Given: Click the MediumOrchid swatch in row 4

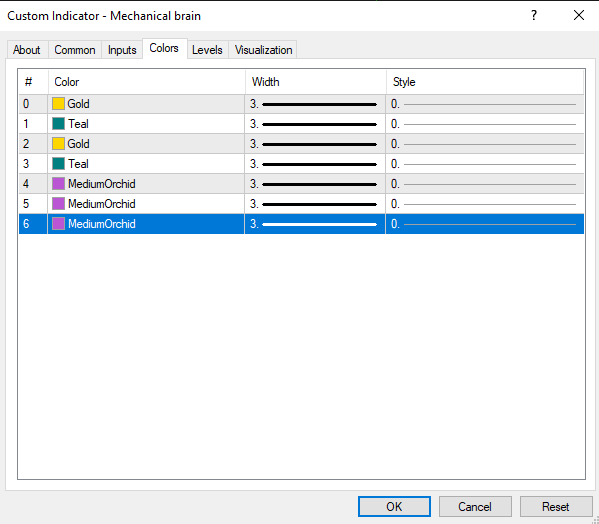Looking at the screenshot, I should tap(58, 184).
